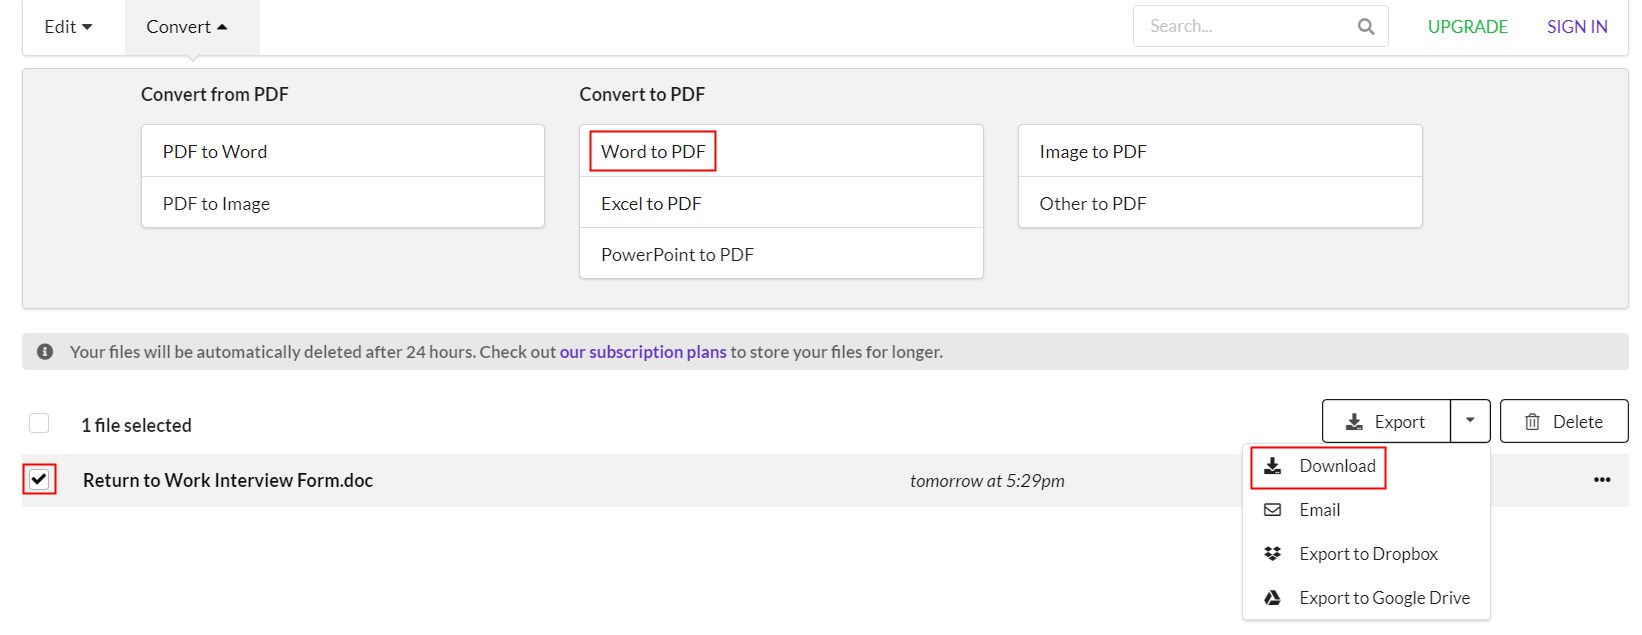Open the three-dot more options for the file
The image size is (1642, 635).
1601,480
